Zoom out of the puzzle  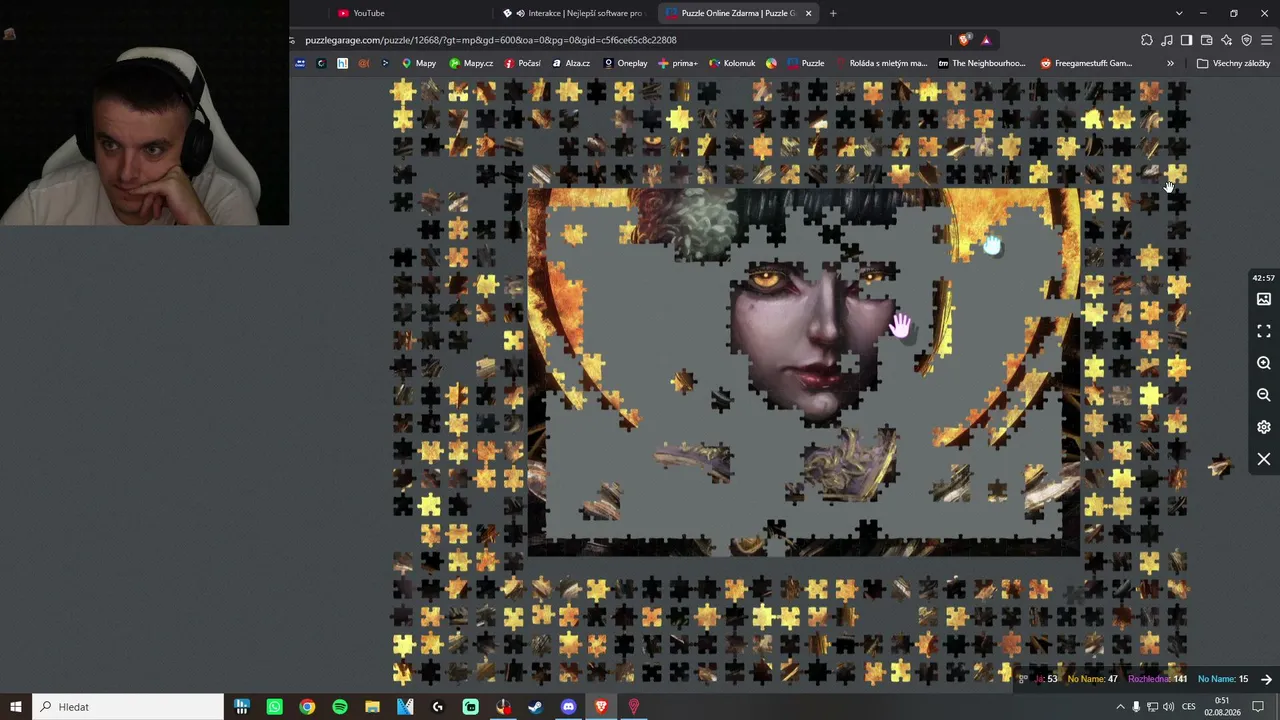1264,395
